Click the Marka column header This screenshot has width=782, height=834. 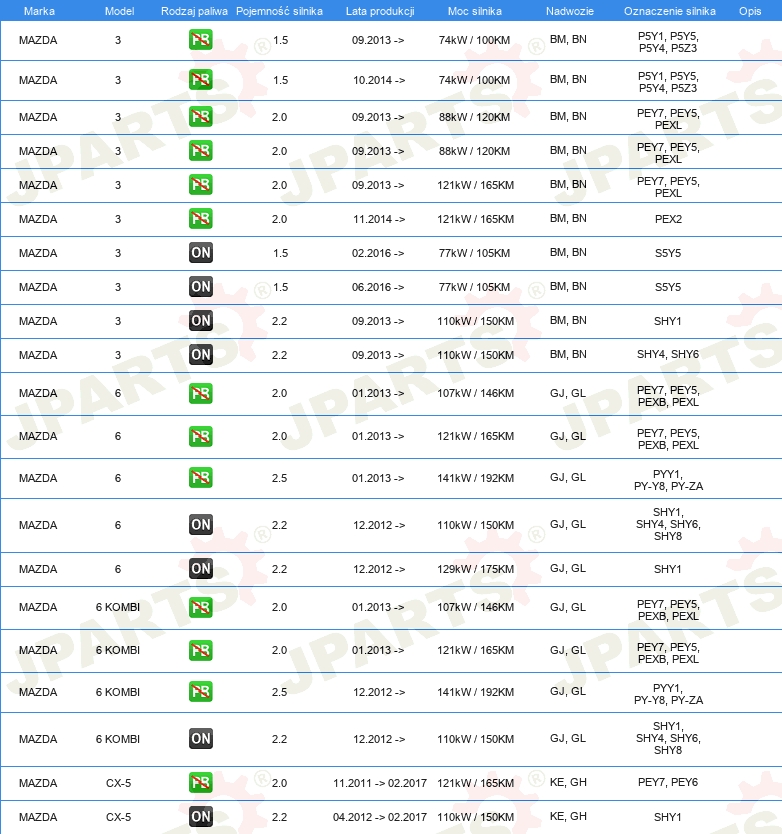pos(39,11)
